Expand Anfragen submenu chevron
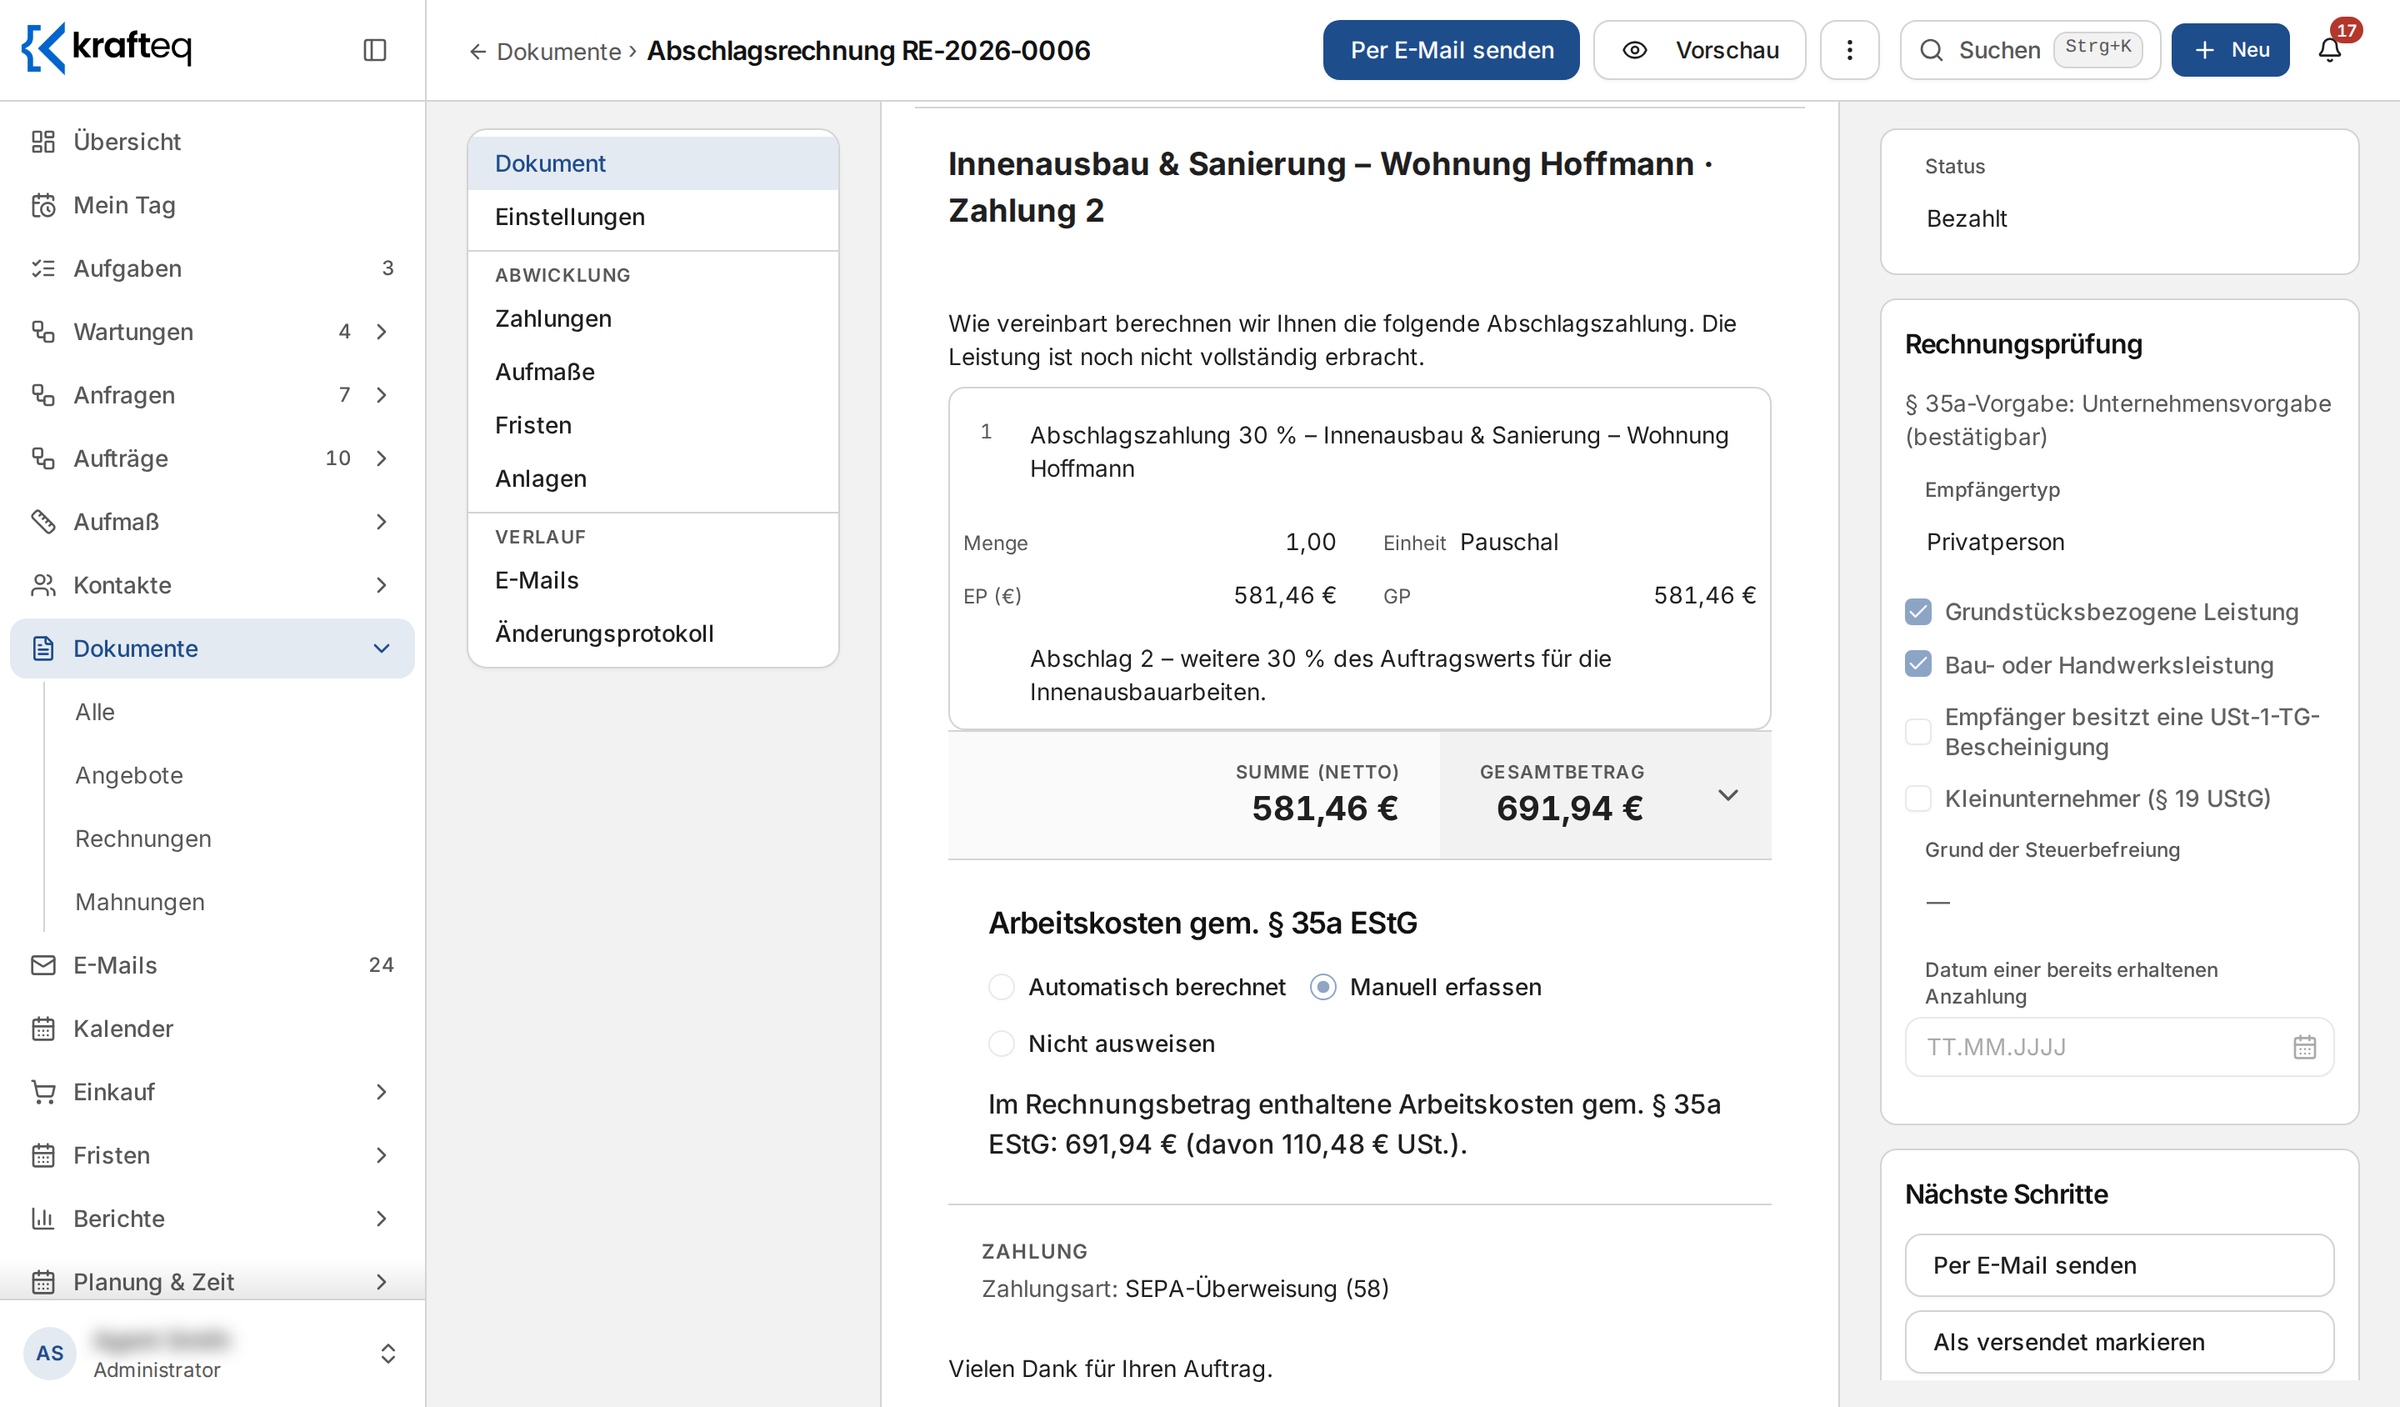This screenshot has width=2400, height=1407. tap(382, 395)
